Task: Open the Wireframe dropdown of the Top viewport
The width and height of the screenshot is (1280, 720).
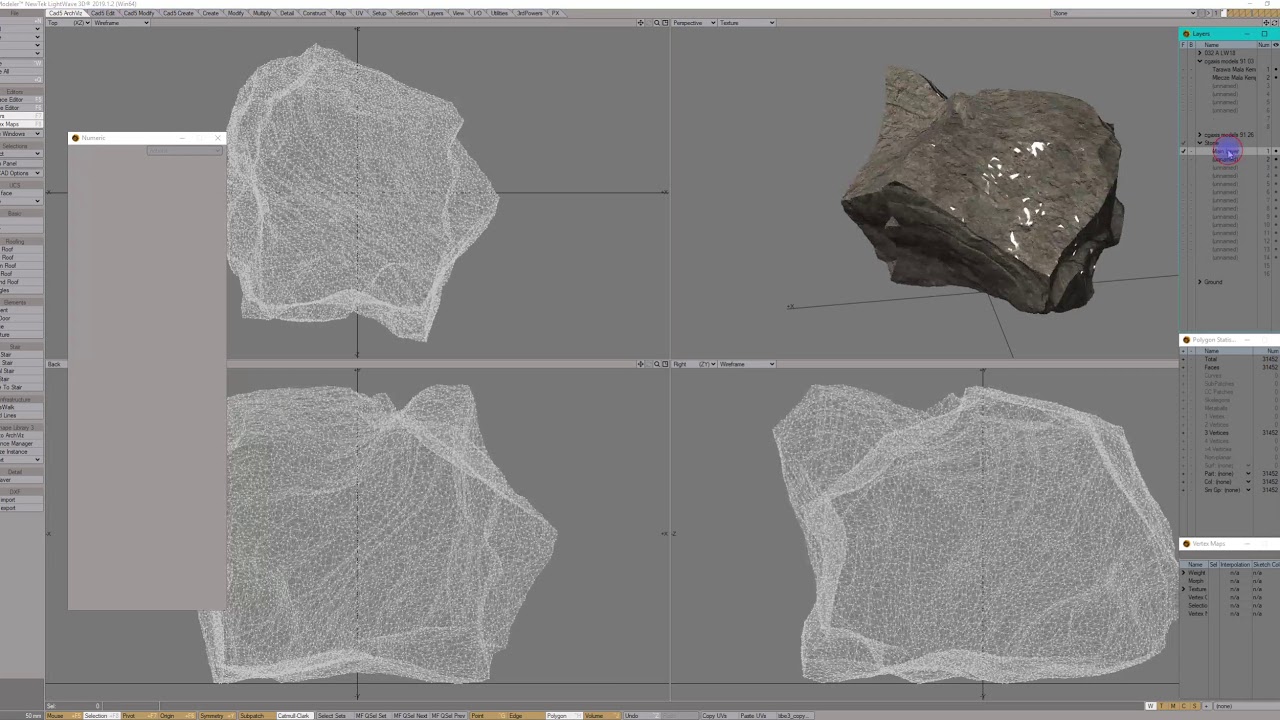Action: [120, 23]
